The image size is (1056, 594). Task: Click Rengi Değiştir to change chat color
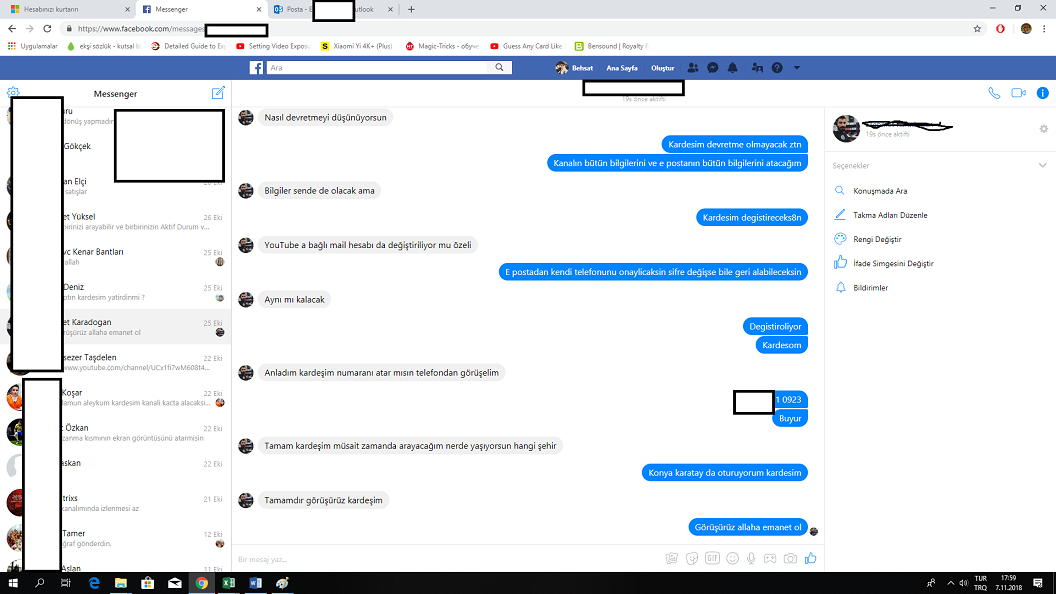pos(876,240)
